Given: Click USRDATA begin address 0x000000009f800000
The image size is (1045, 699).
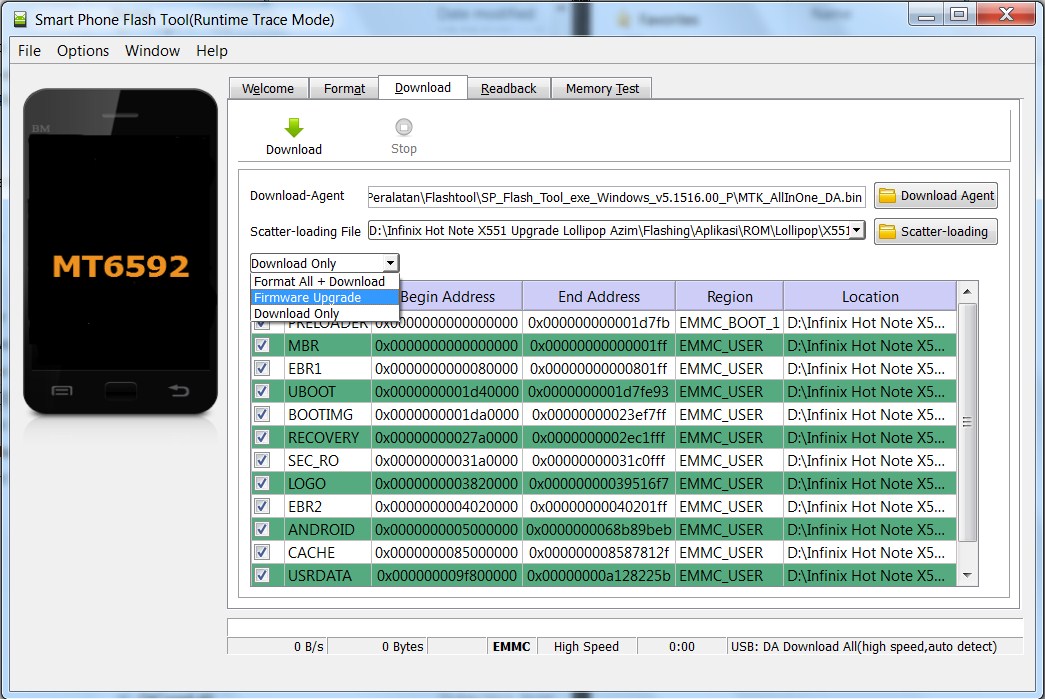Looking at the screenshot, I should pos(447,576).
